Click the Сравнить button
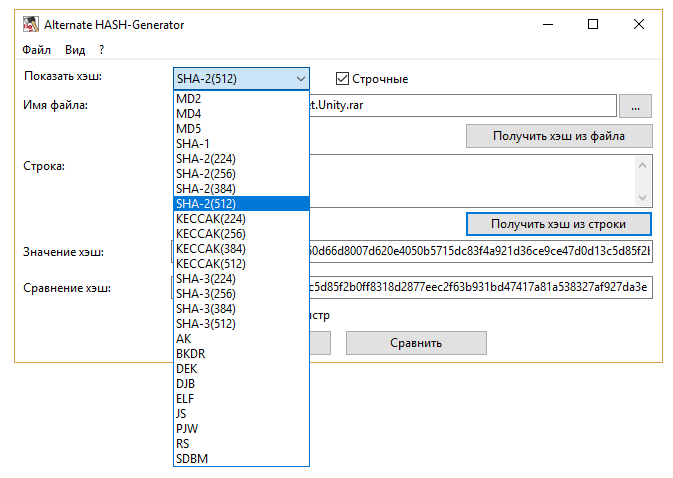The height and width of the screenshot is (478, 673). click(x=416, y=343)
